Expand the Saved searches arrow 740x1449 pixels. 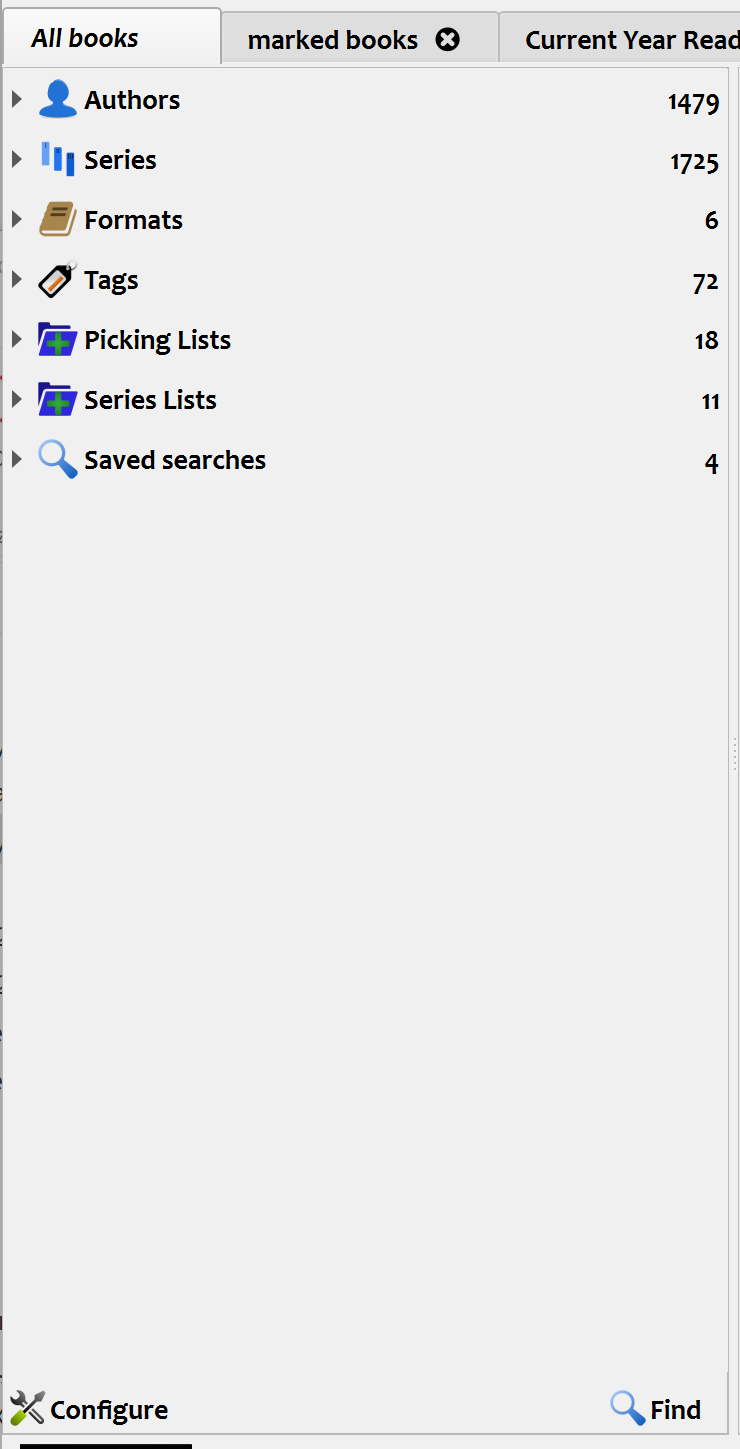pos(16,459)
